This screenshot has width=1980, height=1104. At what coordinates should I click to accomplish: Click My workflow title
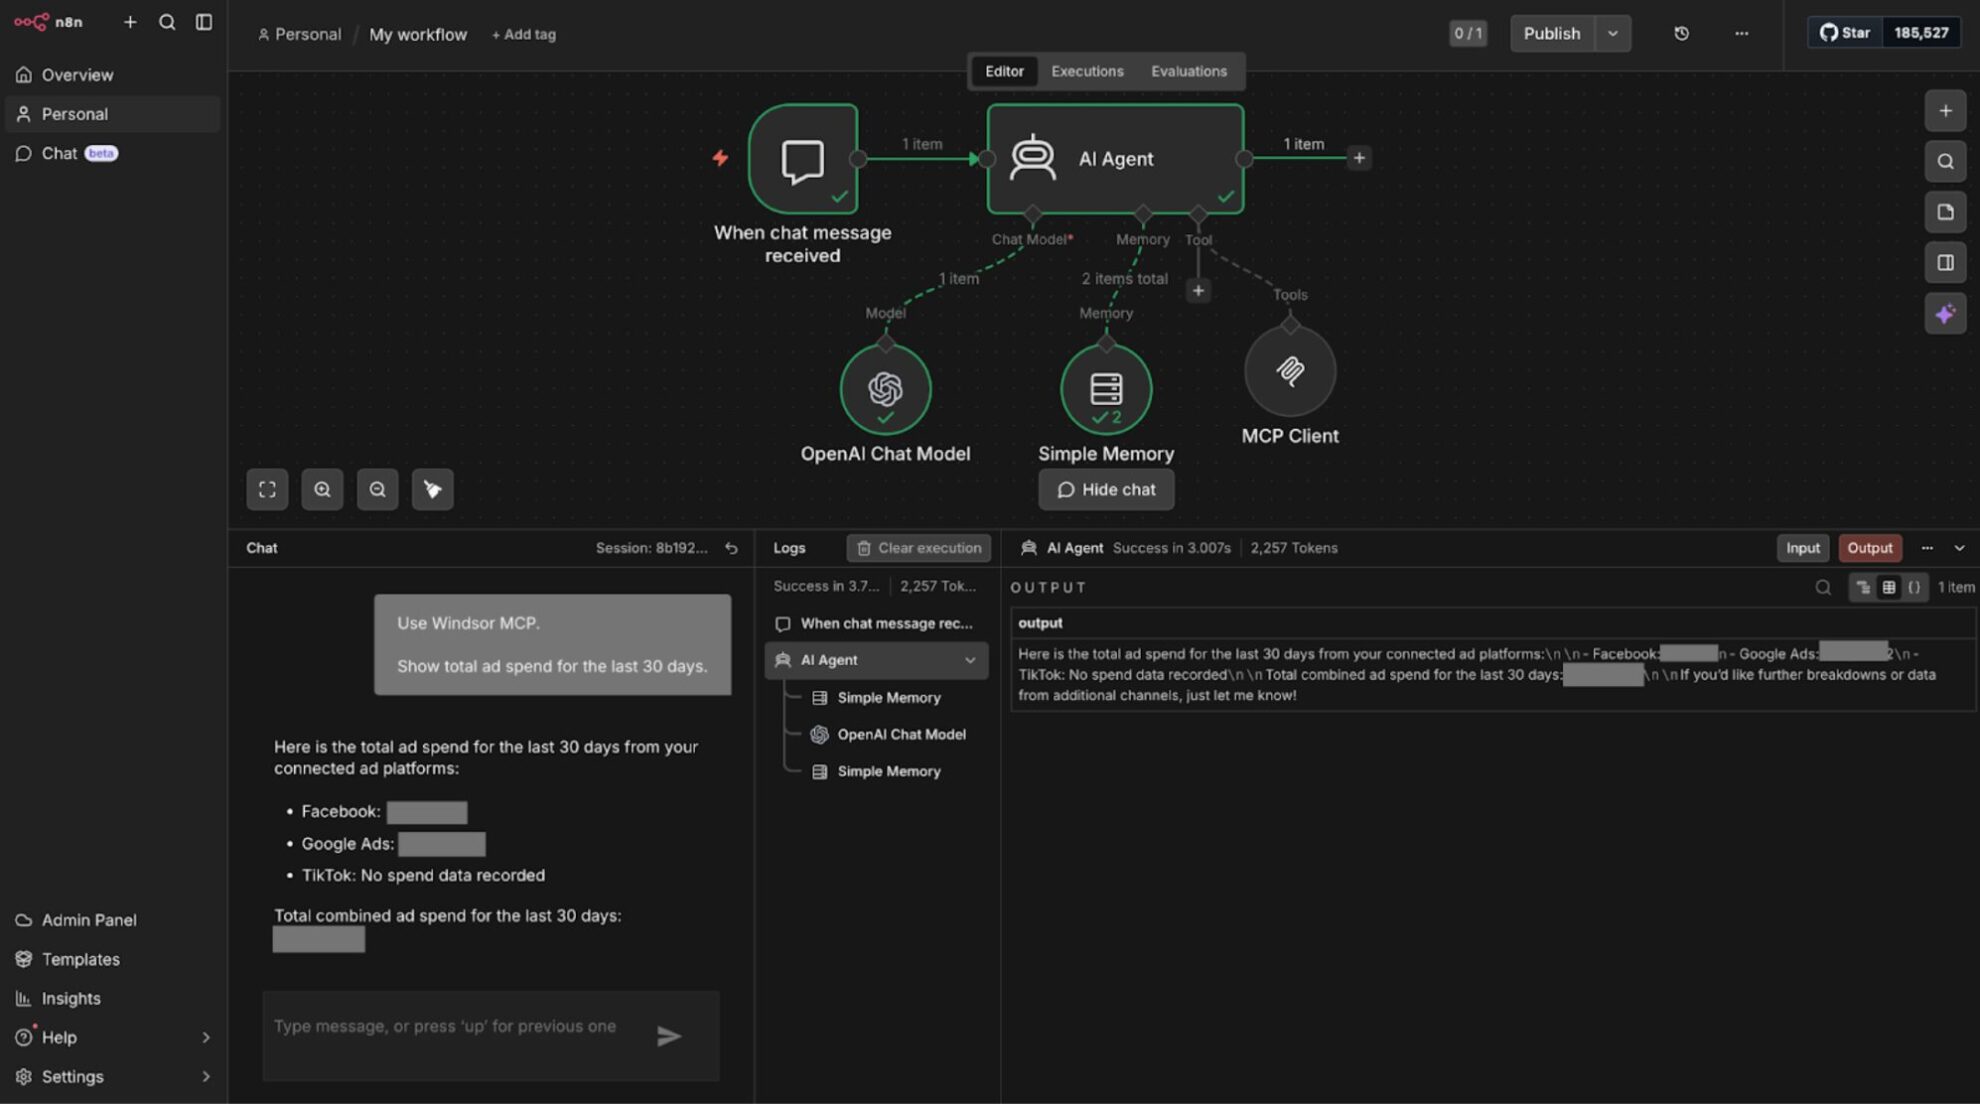pyautogui.click(x=418, y=34)
